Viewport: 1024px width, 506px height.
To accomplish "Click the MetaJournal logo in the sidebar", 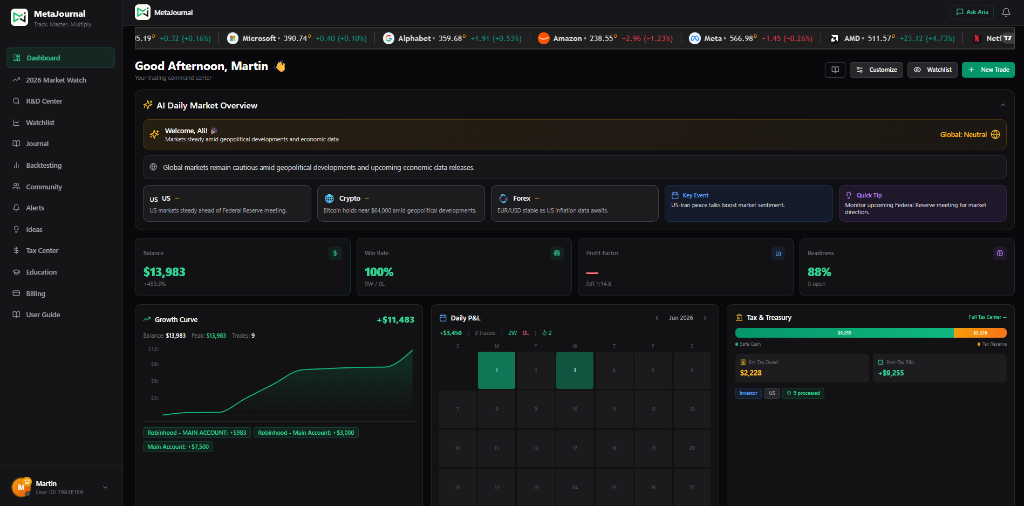I will (20, 18).
